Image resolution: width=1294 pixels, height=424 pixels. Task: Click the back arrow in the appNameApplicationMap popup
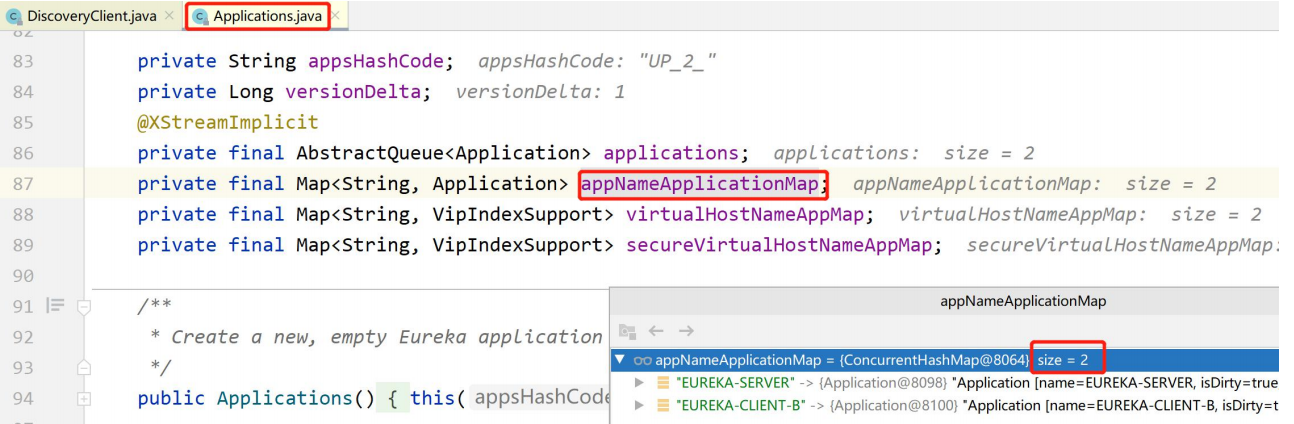coord(656,331)
